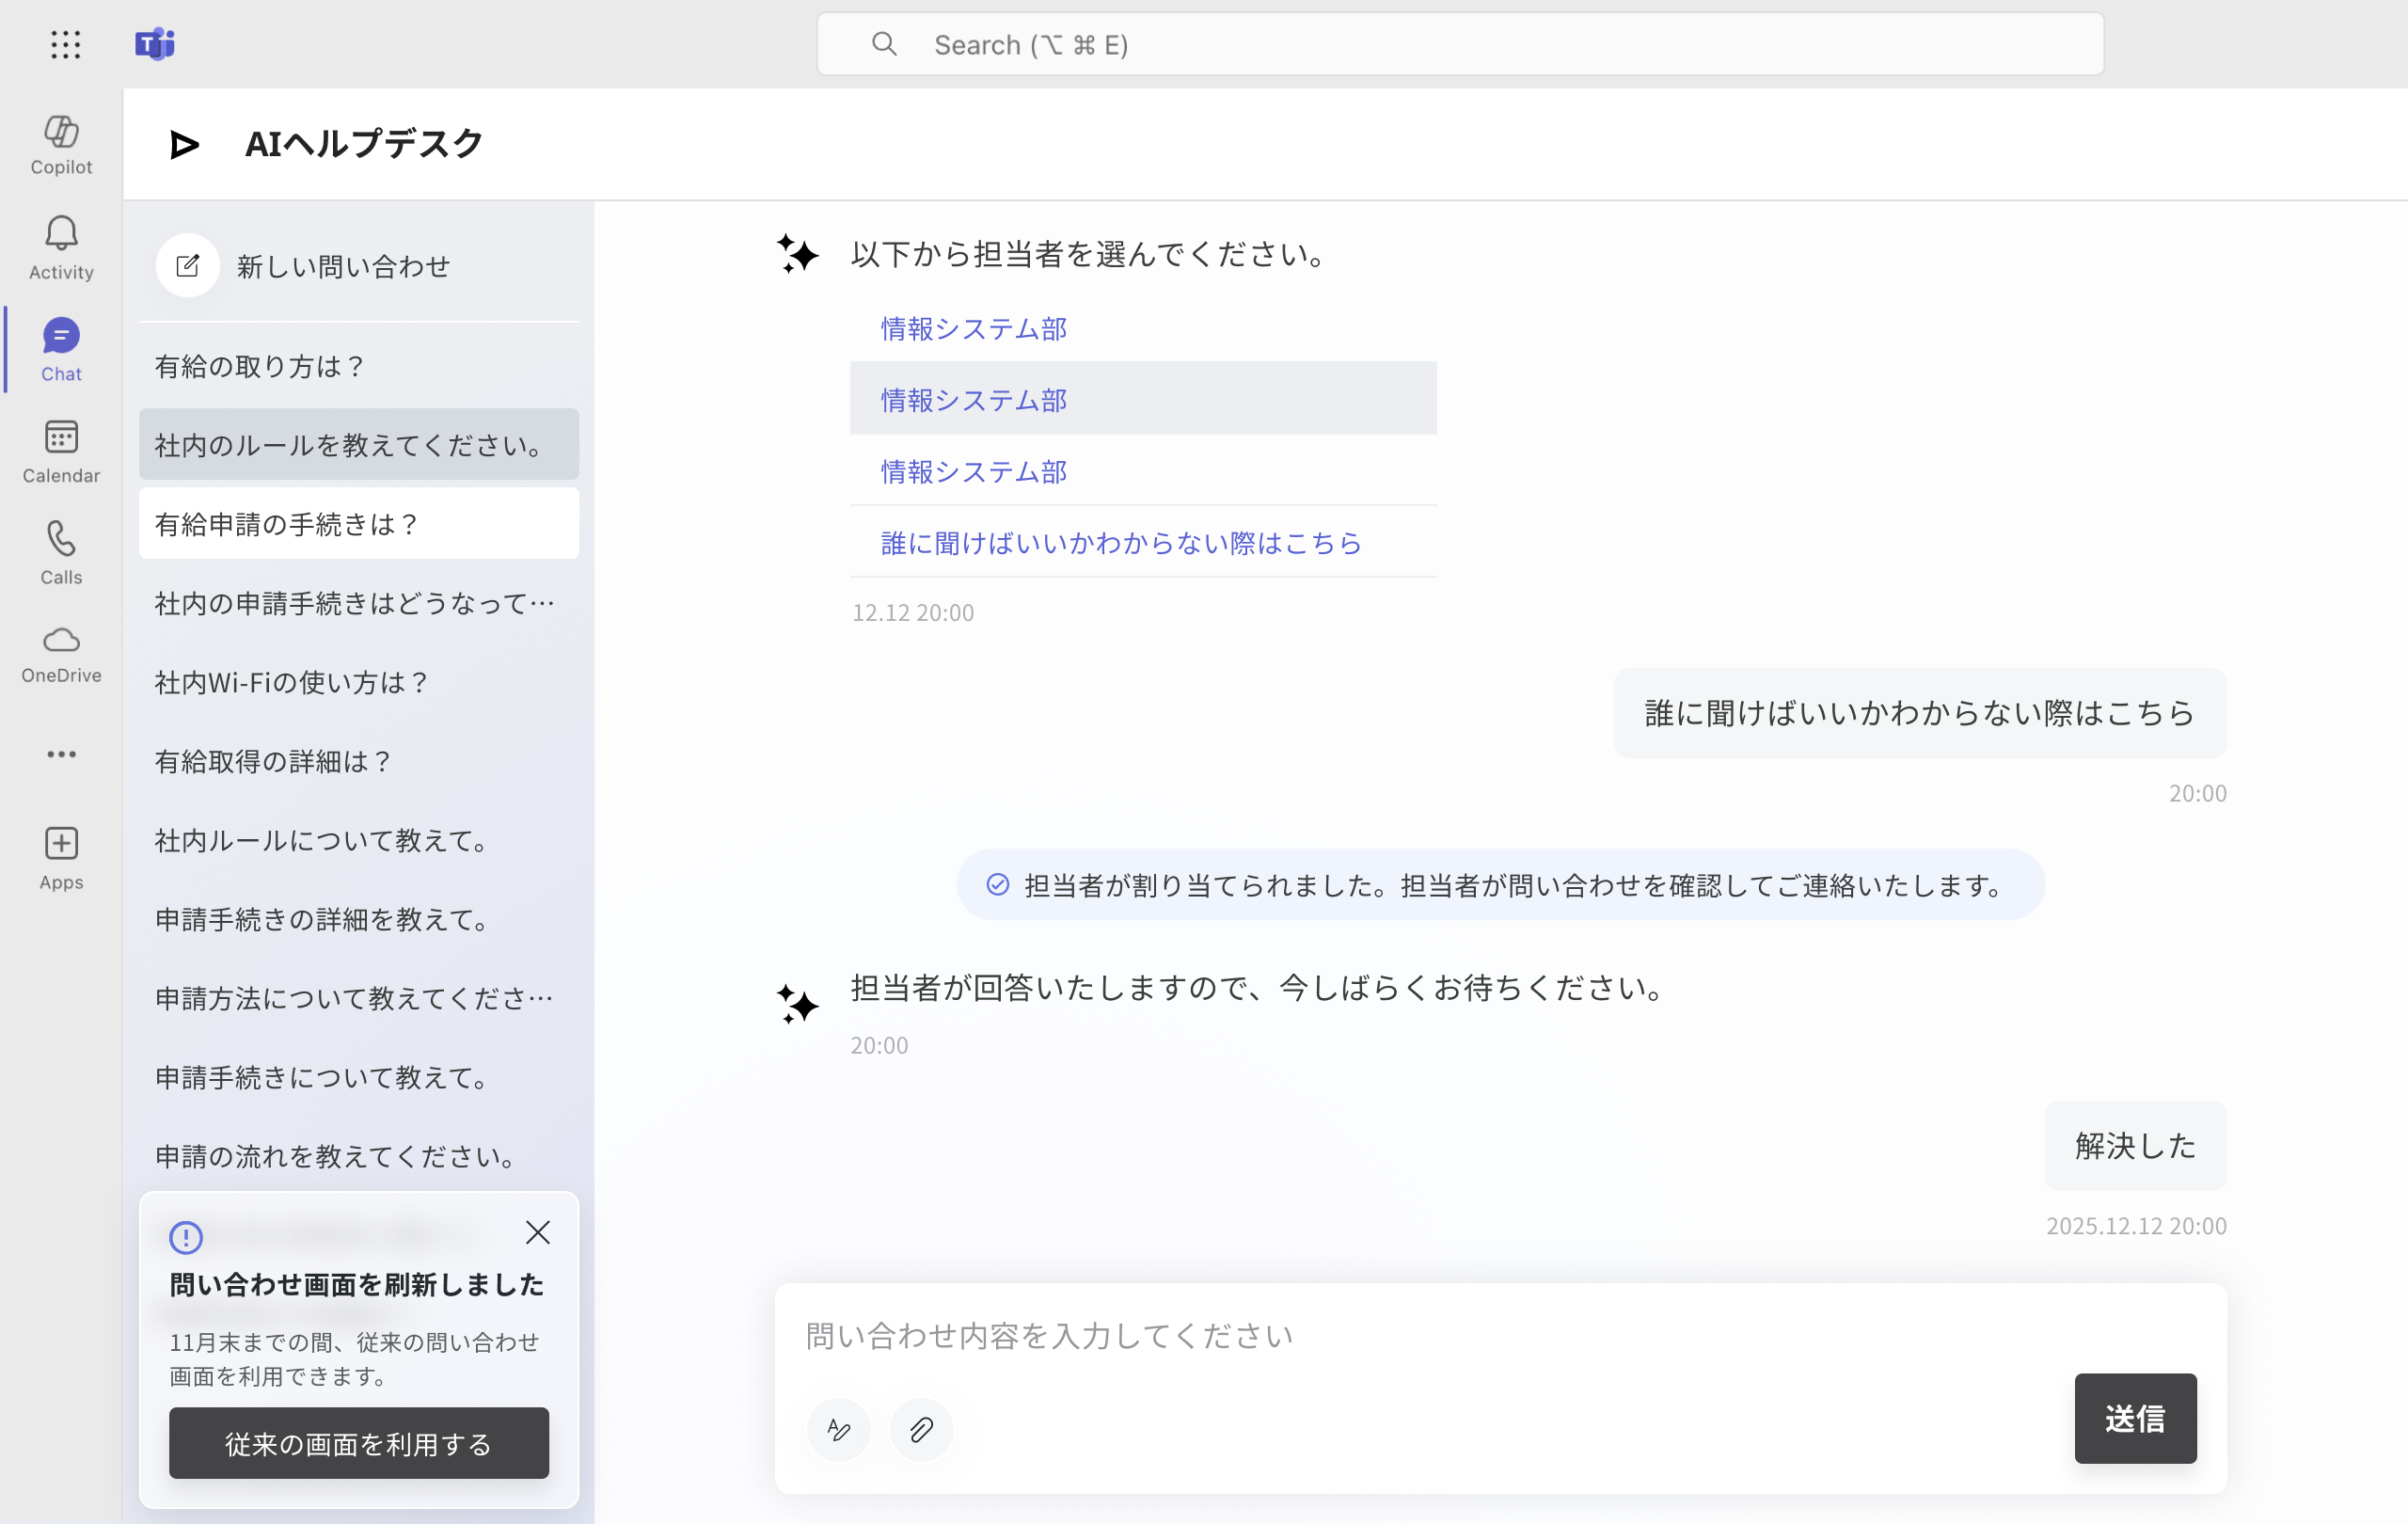Open history item 社内のルールを教えてください。
The image size is (2408, 1524).
click(359, 444)
